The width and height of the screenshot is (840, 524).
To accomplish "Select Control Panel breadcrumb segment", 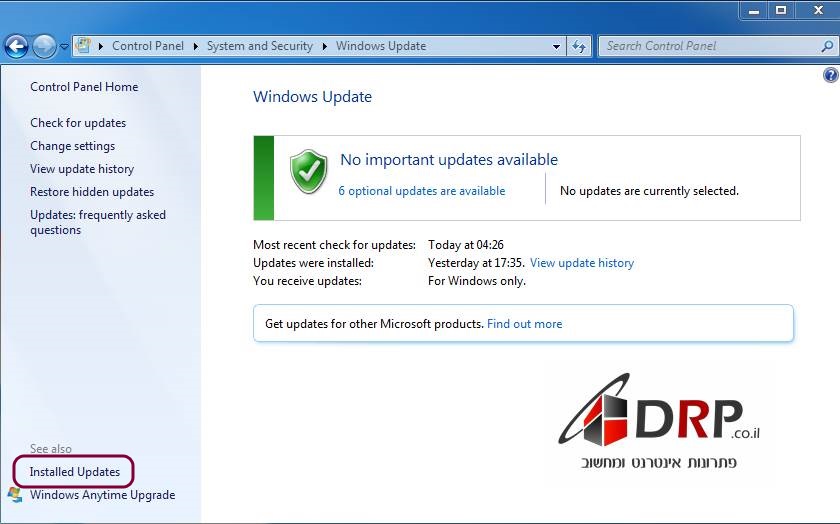I will [x=146, y=46].
